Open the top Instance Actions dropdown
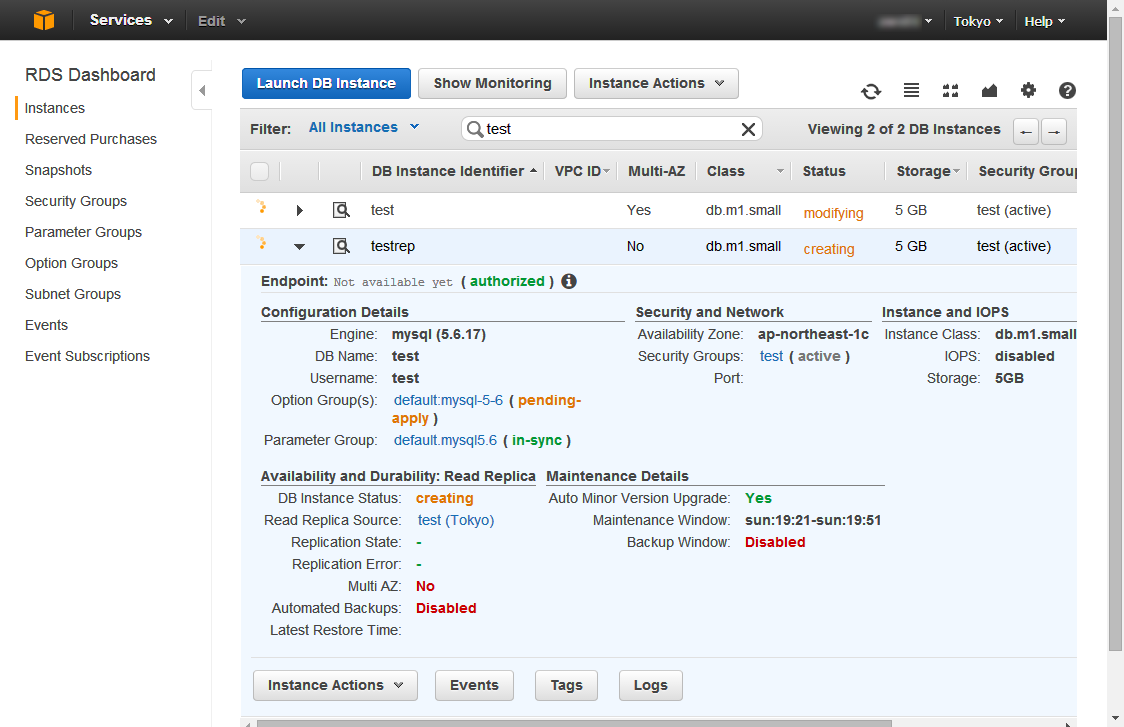Viewport: 1124px width, 727px height. tap(656, 83)
